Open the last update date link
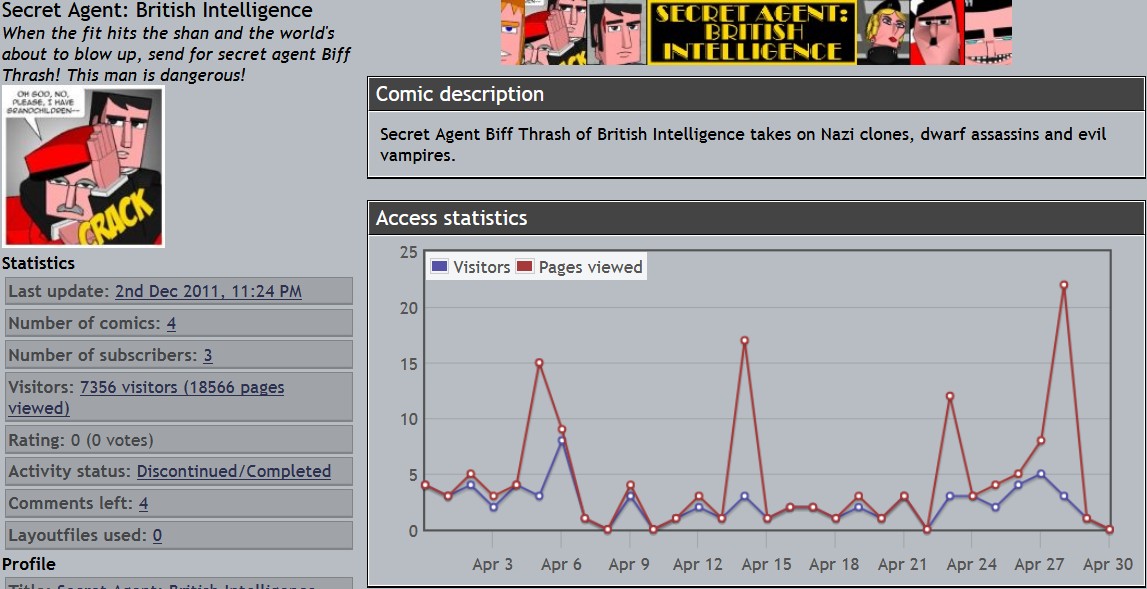 coord(208,292)
